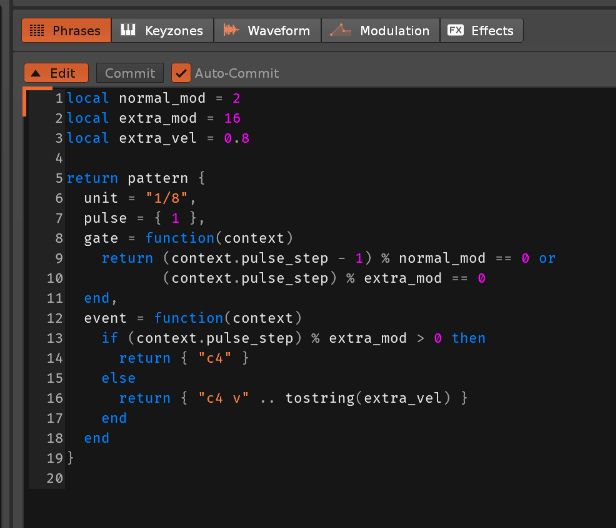Viewport: 616px width, 528px height.
Task: Click line number 20 in the gutter
Action: (55, 478)
